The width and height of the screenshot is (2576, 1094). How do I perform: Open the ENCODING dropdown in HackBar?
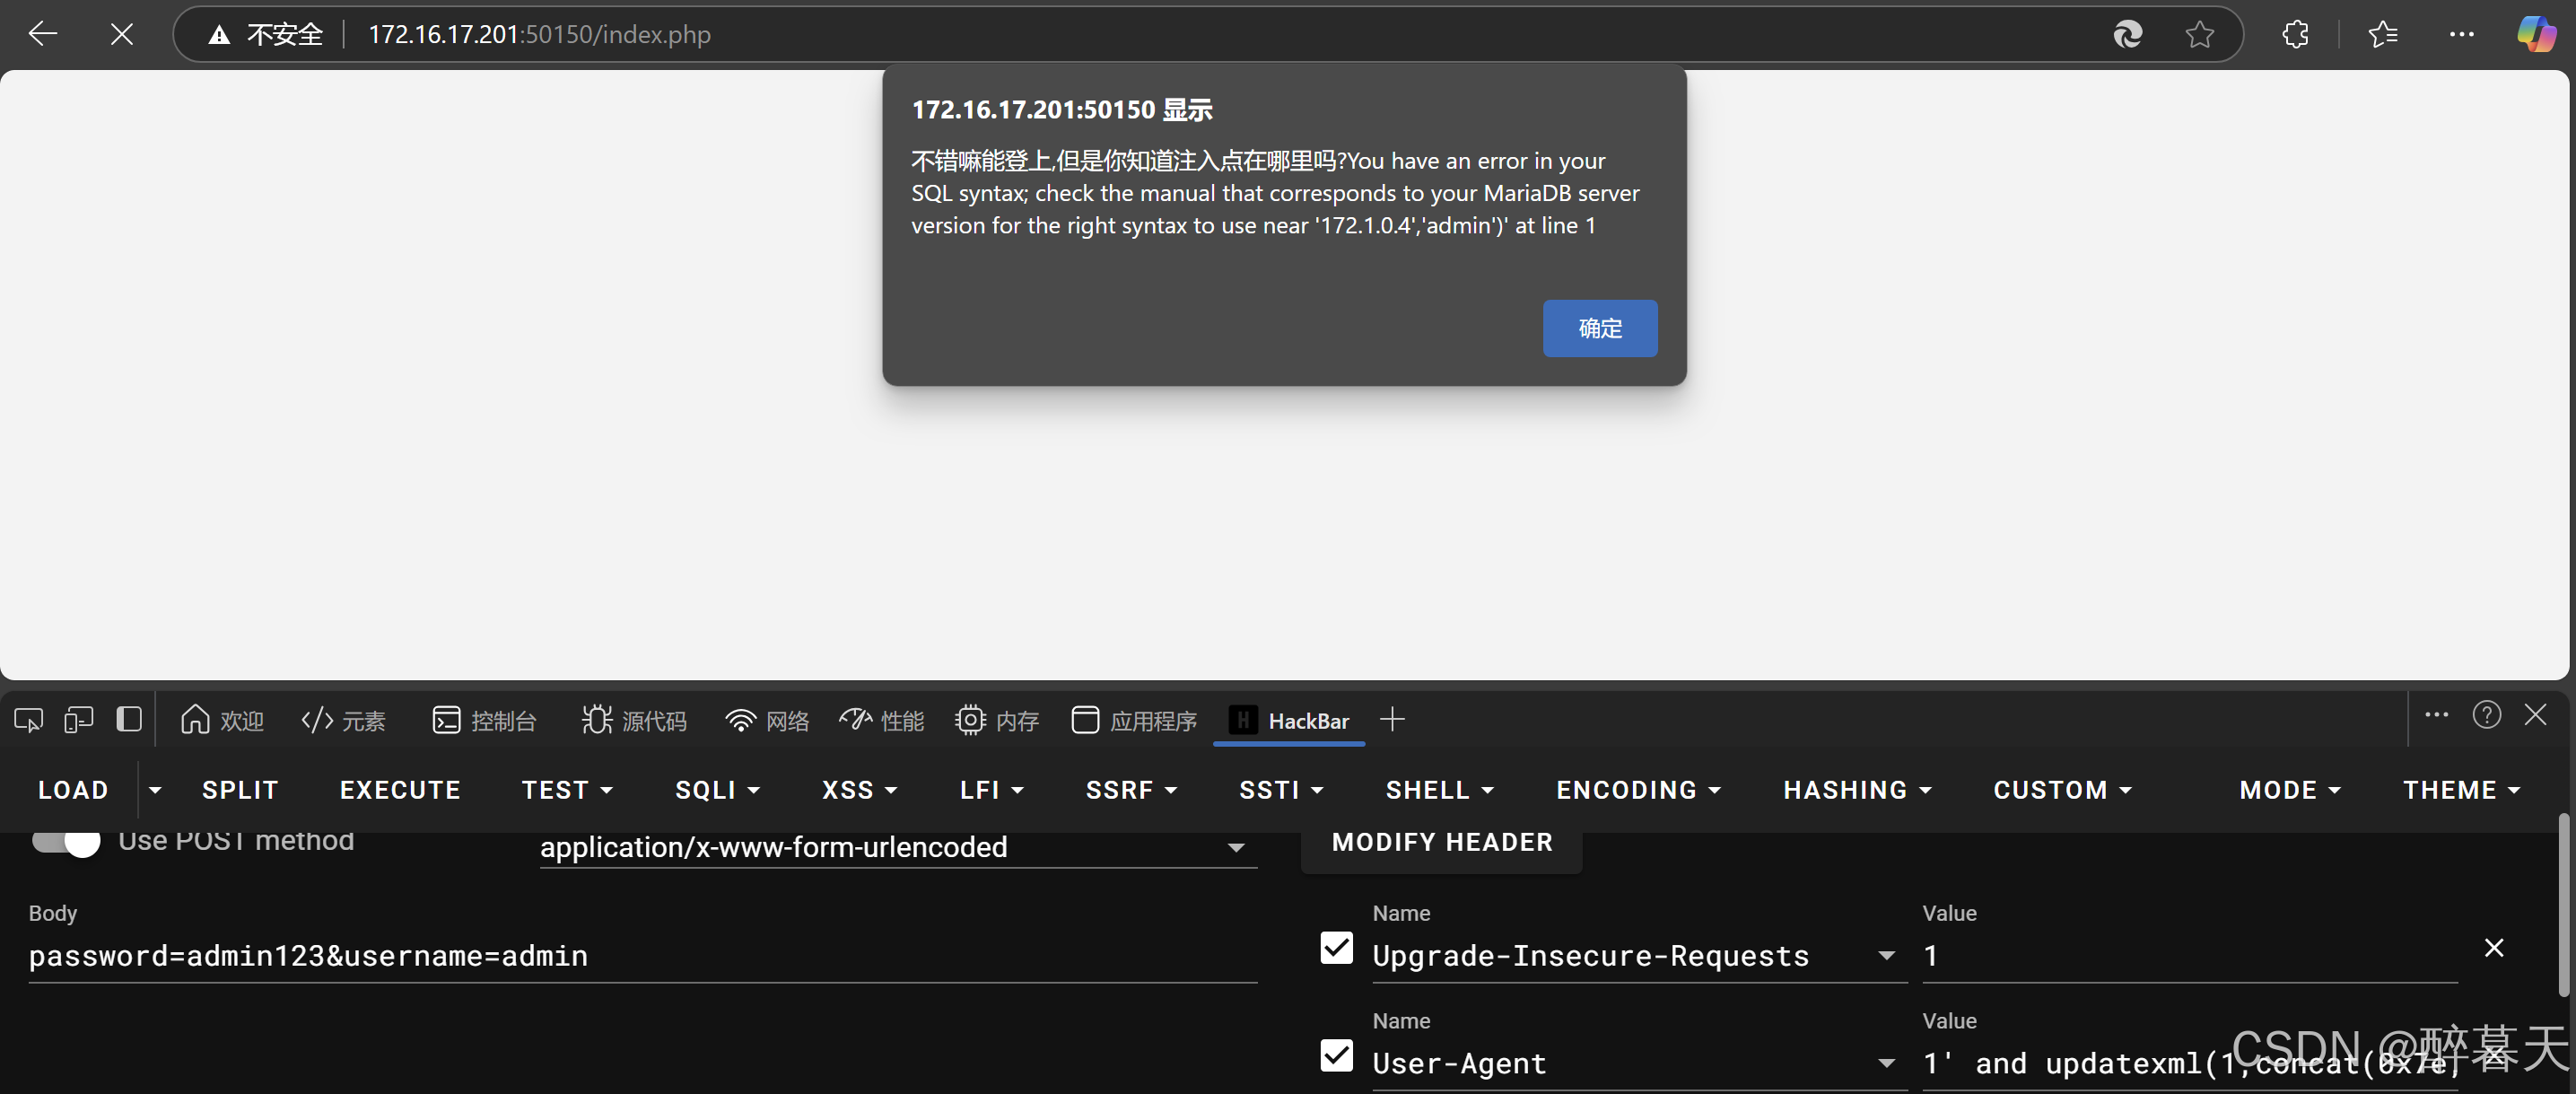(1638, 790)
